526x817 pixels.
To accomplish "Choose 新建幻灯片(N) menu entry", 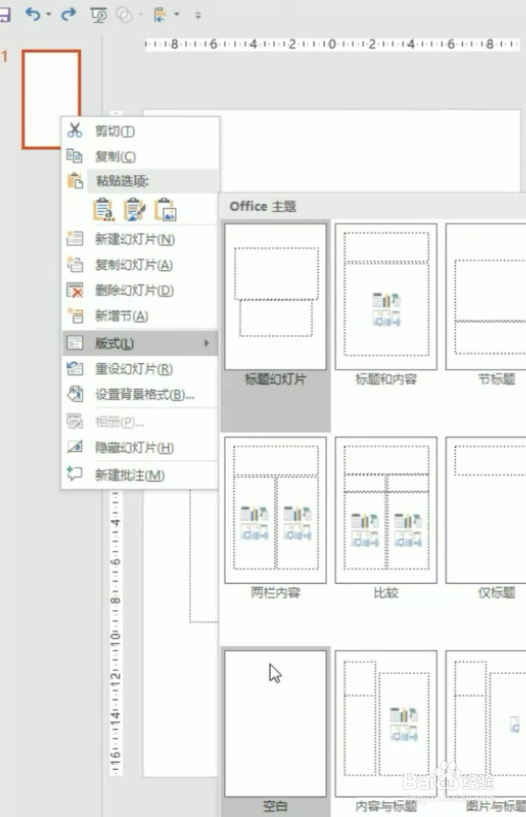I will coord(140,239).
